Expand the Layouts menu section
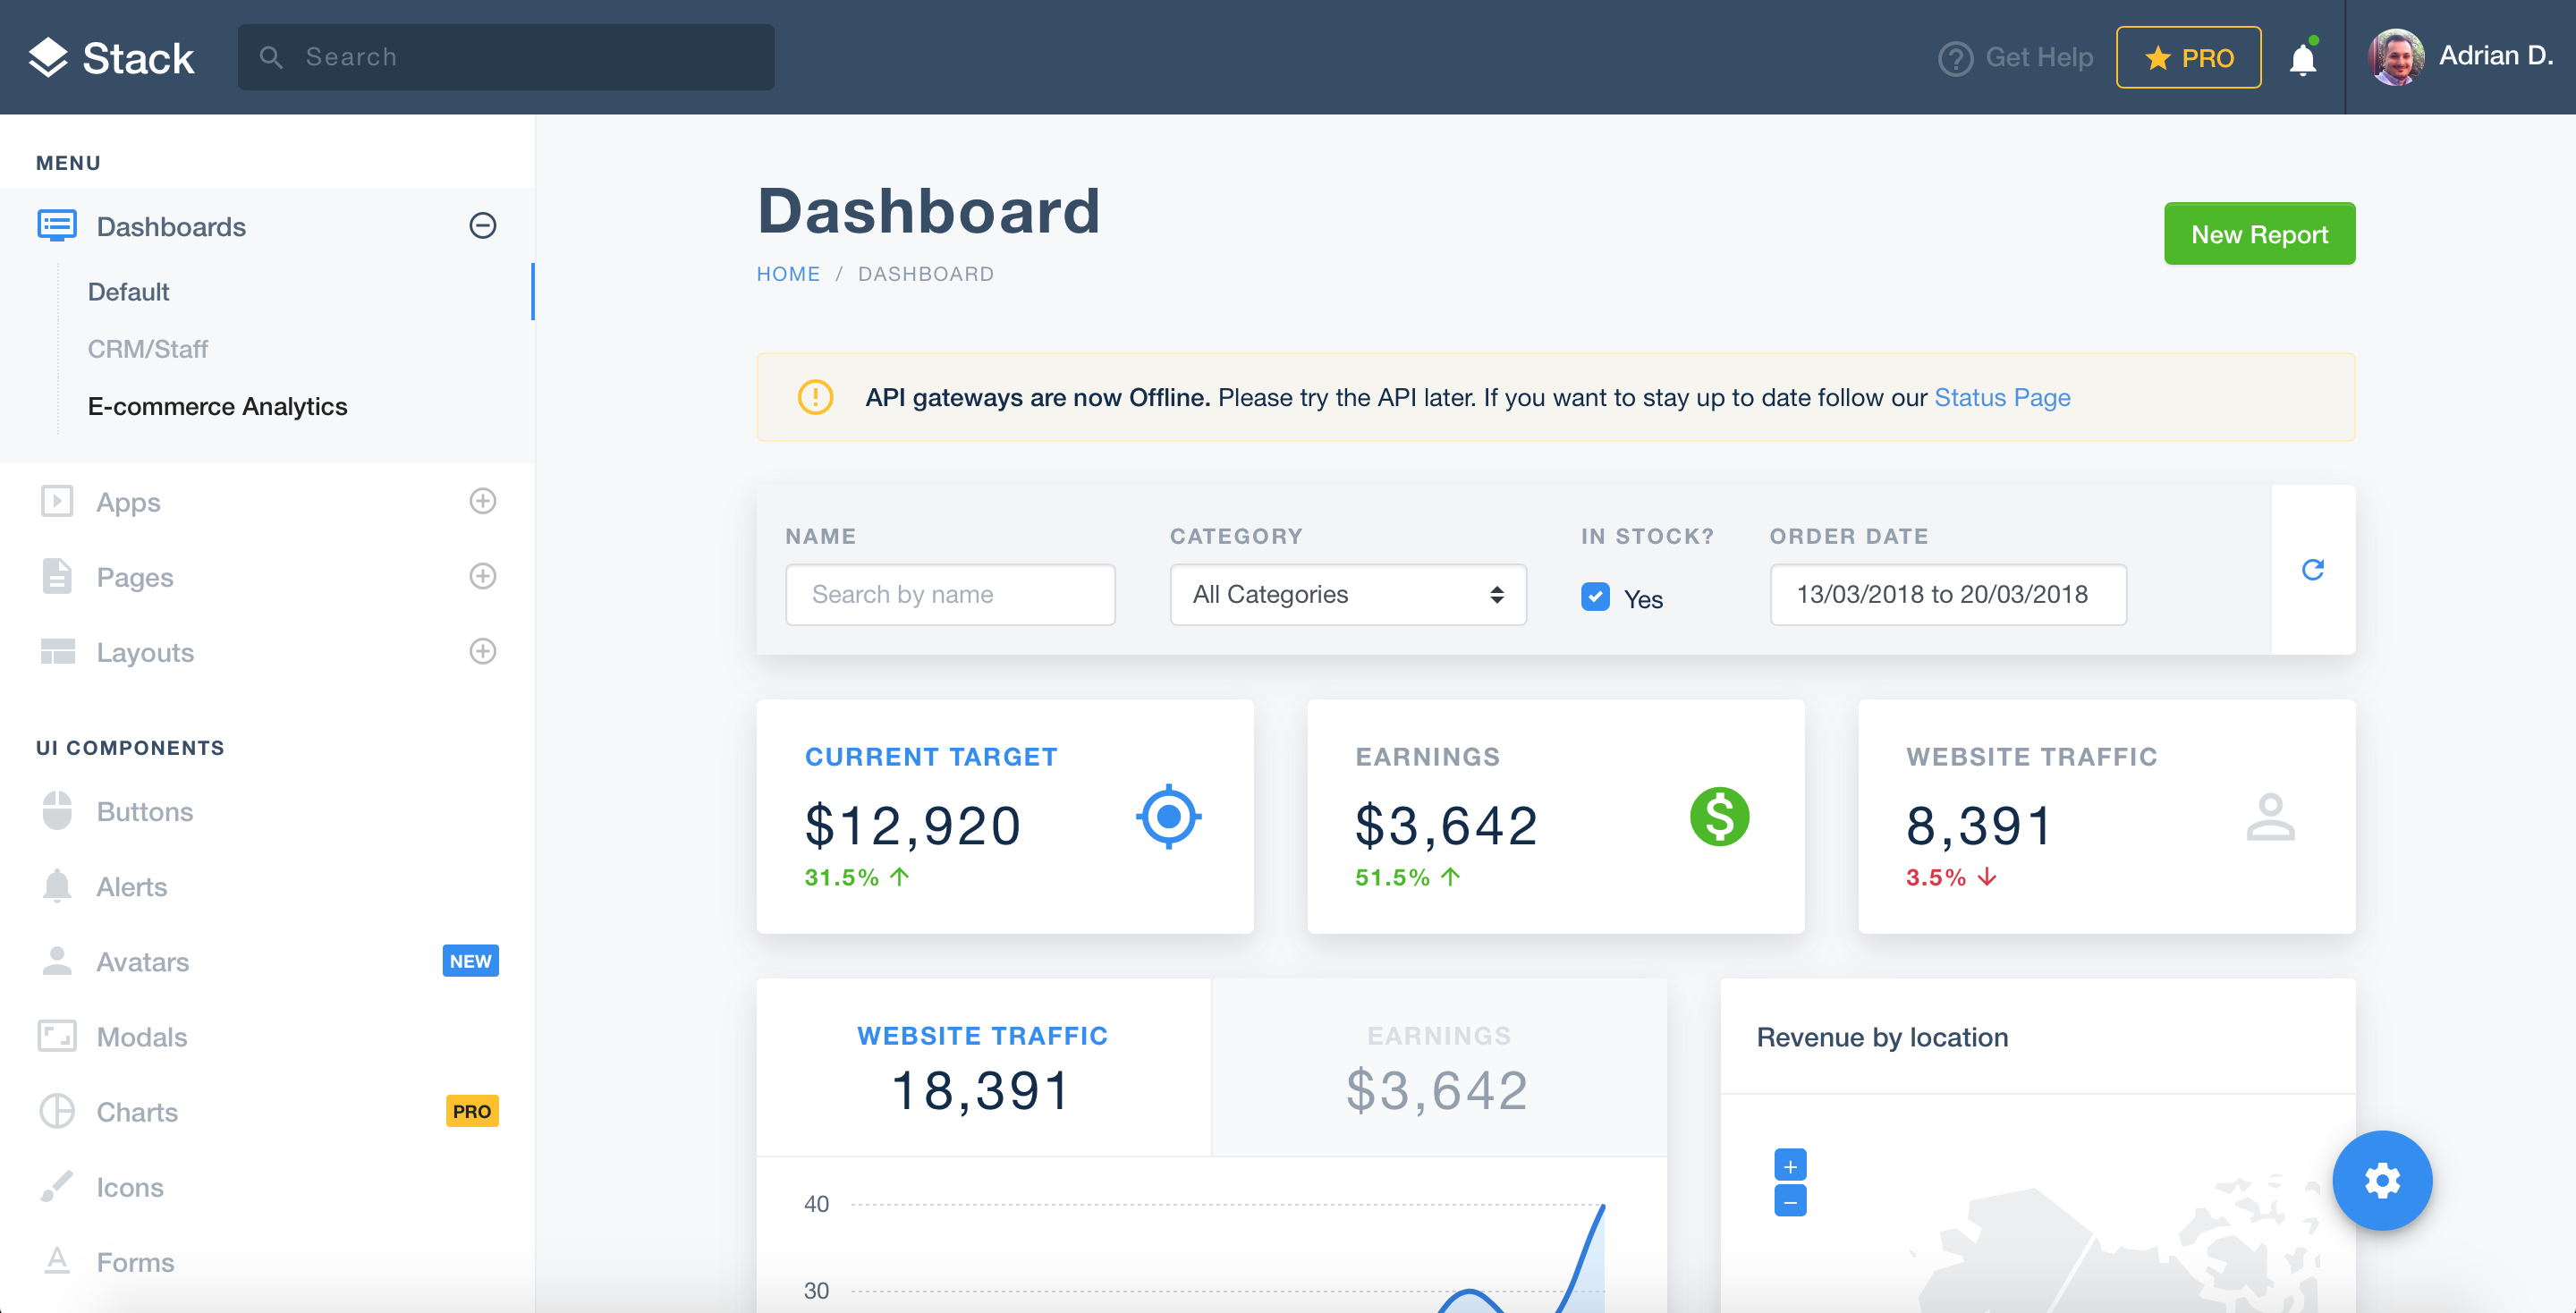2576x1313 pixels. pos(482,652)
